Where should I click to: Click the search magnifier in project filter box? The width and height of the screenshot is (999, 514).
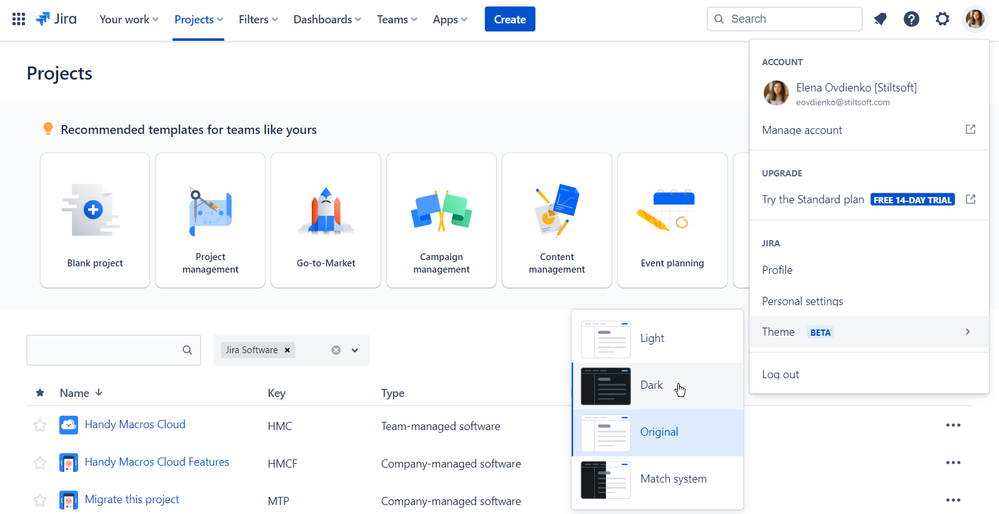coord(187,350)
